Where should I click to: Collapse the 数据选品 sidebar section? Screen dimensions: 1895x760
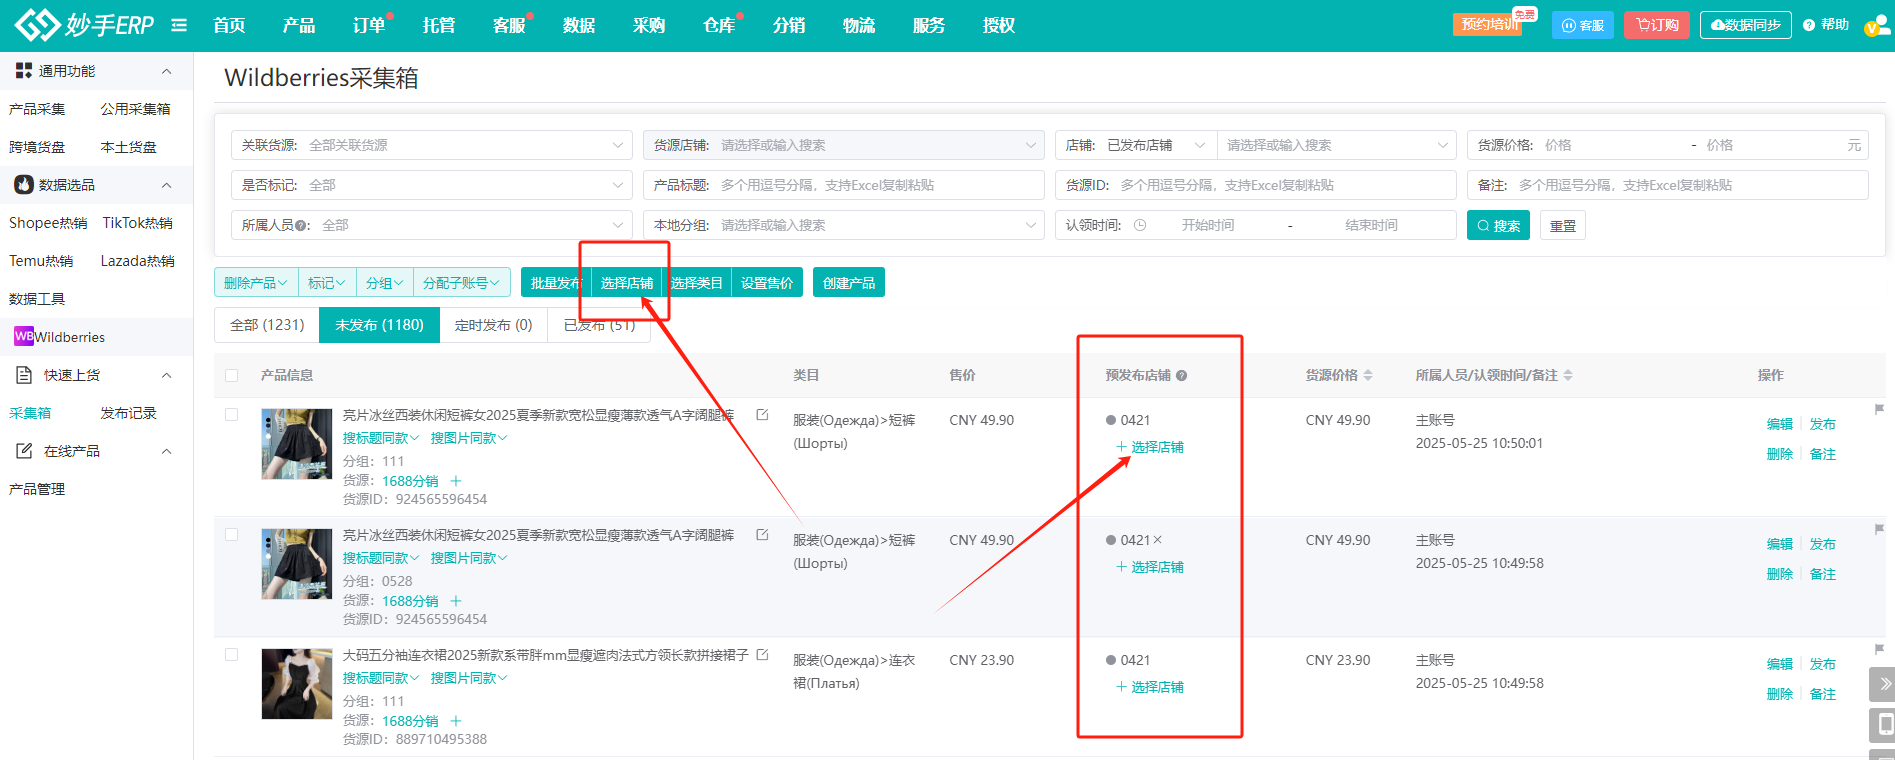tap(166, 185)
